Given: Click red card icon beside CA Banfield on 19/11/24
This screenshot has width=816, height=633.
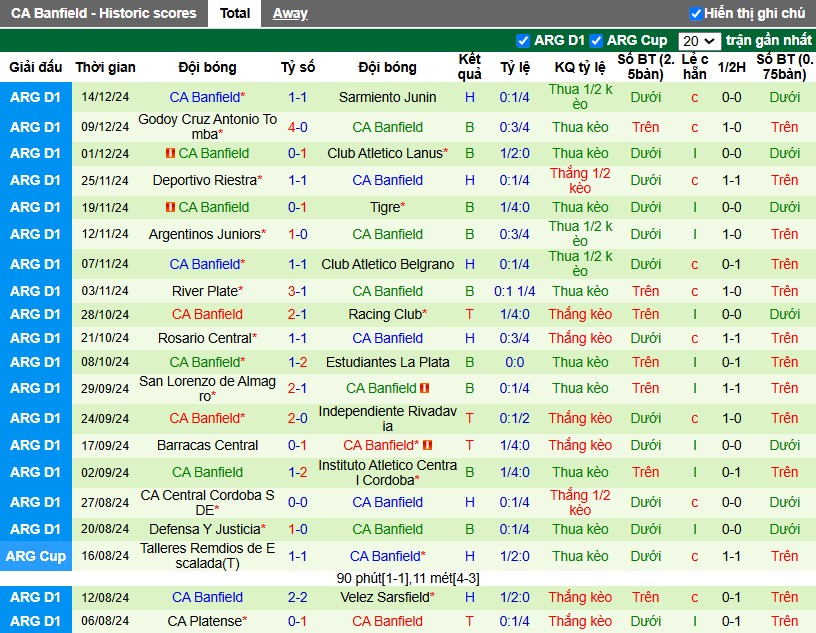Looking at the screenshot, I should coord(170,207).
